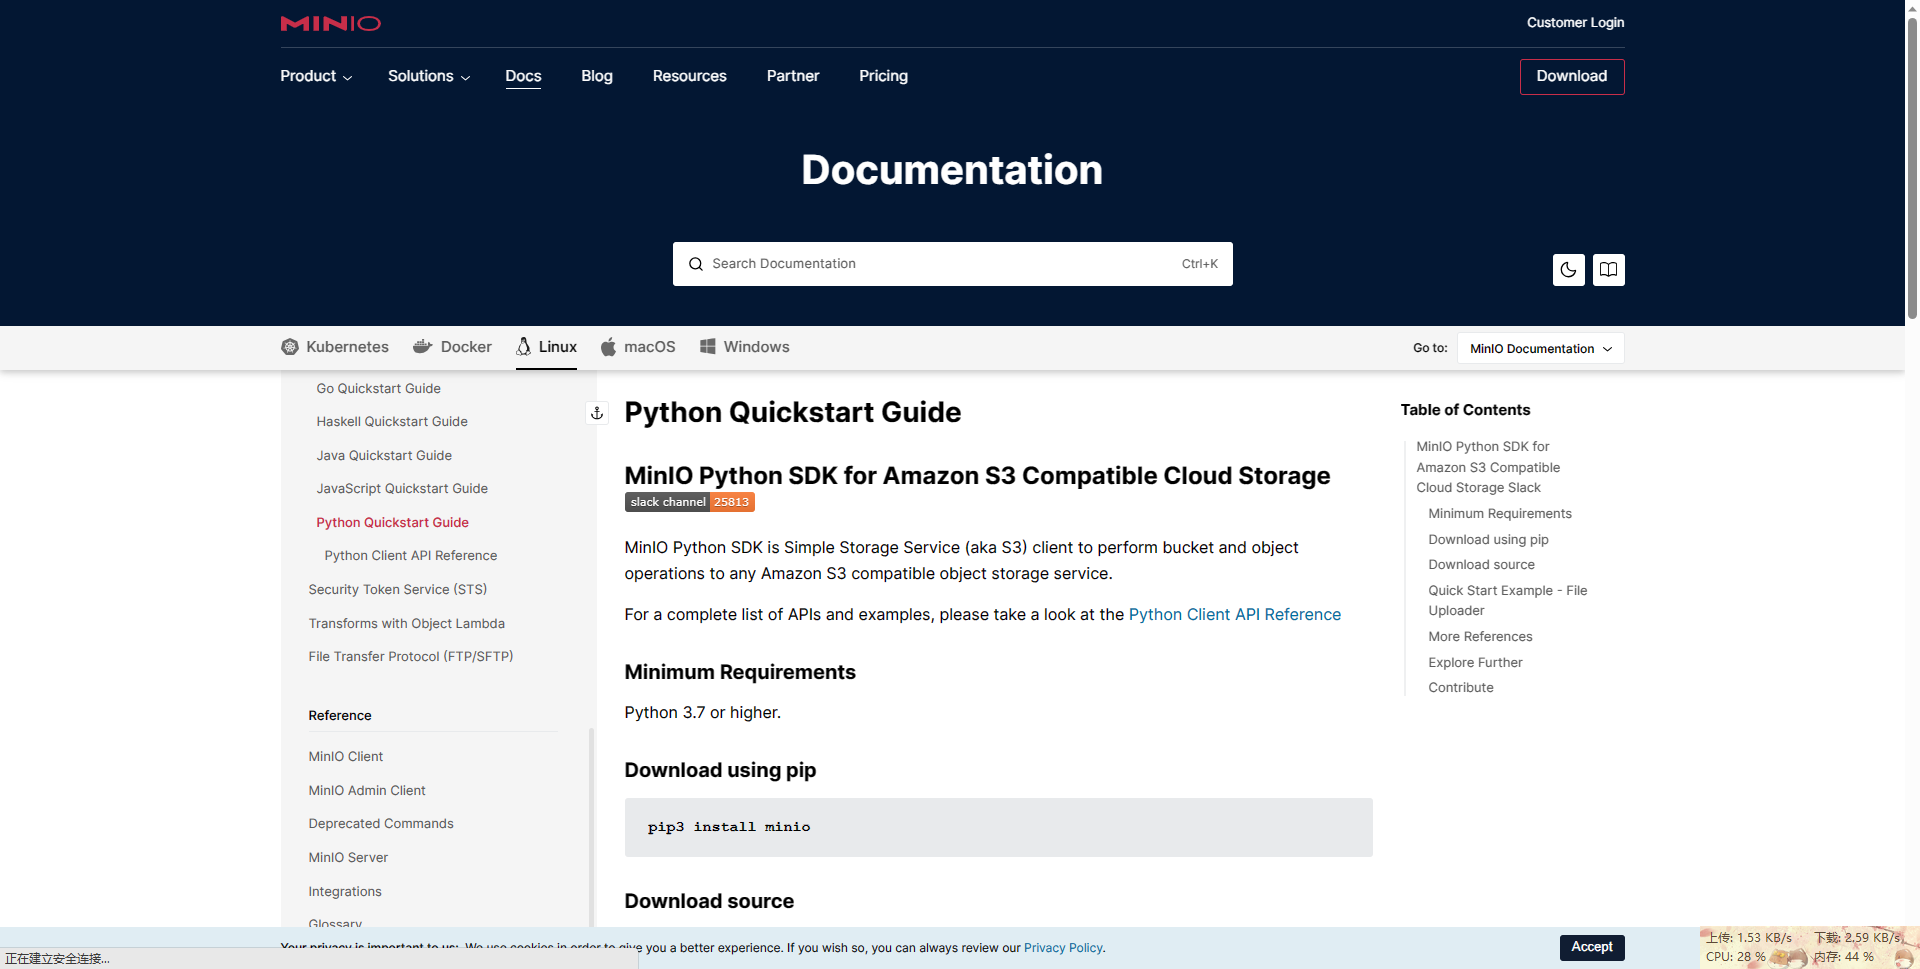This screenshot has height=969, width=1920.
Task: Click the CPU usage readout
Action: (x=1736, y=957)
